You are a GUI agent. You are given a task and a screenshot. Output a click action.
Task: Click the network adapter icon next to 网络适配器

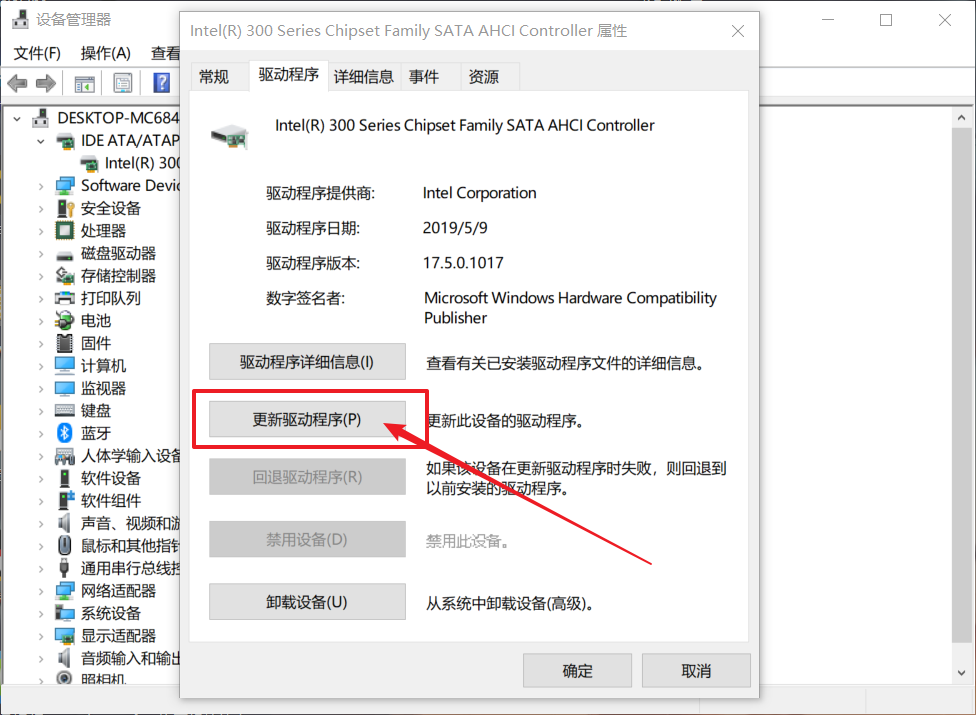[x=65, y=591]
